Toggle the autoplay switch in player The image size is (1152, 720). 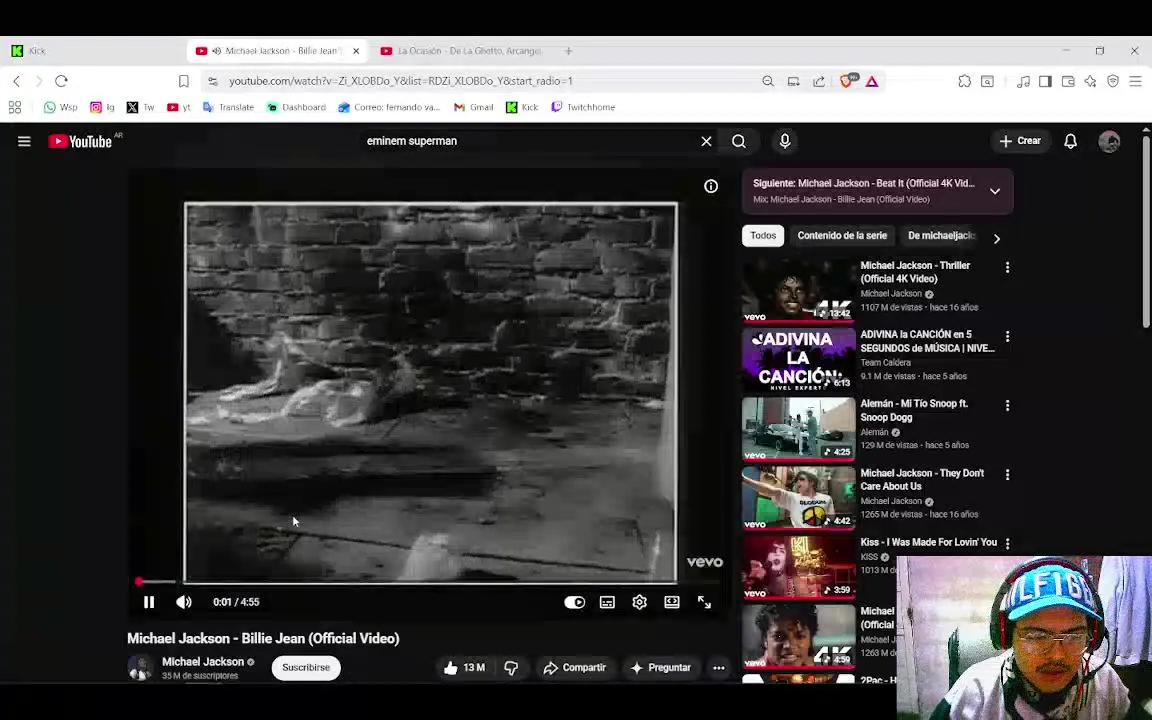point(575,602)
